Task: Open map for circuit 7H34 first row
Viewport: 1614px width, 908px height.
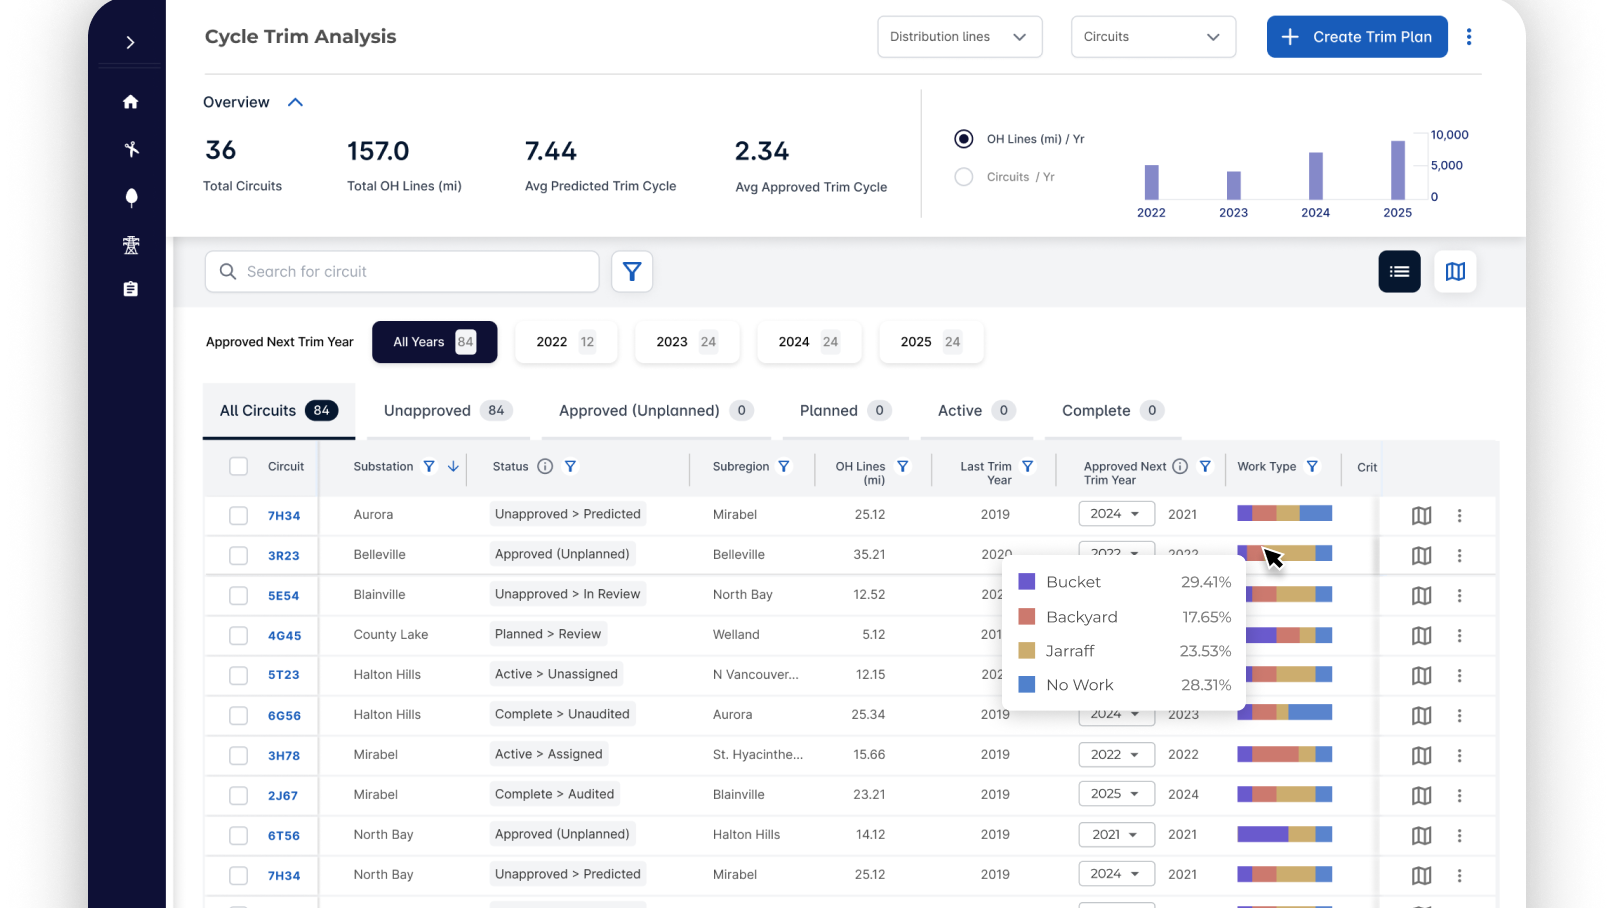Action: (x=1421, y=516)
